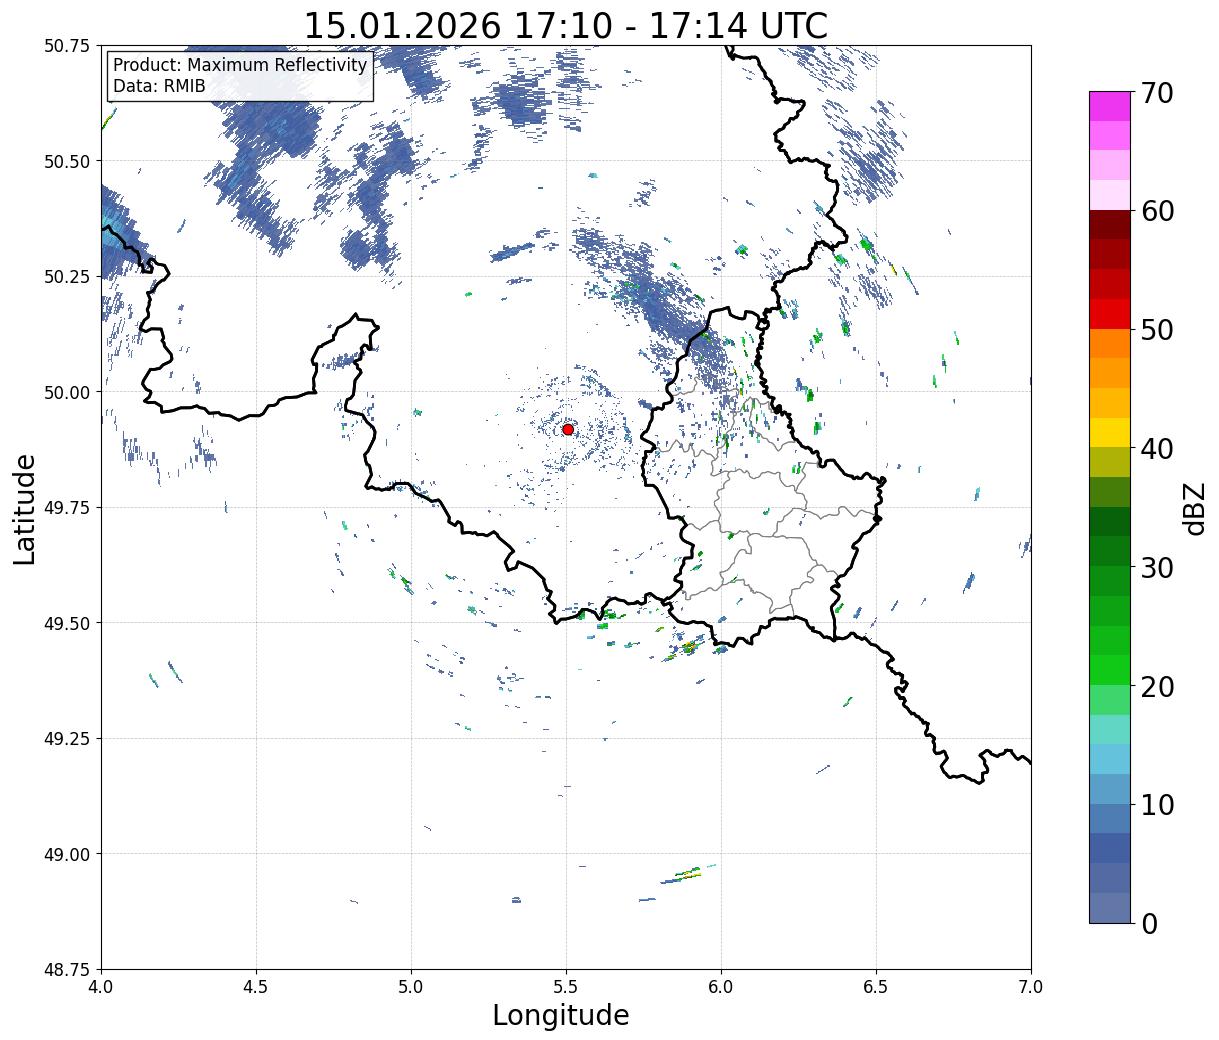Click the grey-blue bottom colorbar segment
Screen dimensions: 1219x1040
click(1110, 908)
